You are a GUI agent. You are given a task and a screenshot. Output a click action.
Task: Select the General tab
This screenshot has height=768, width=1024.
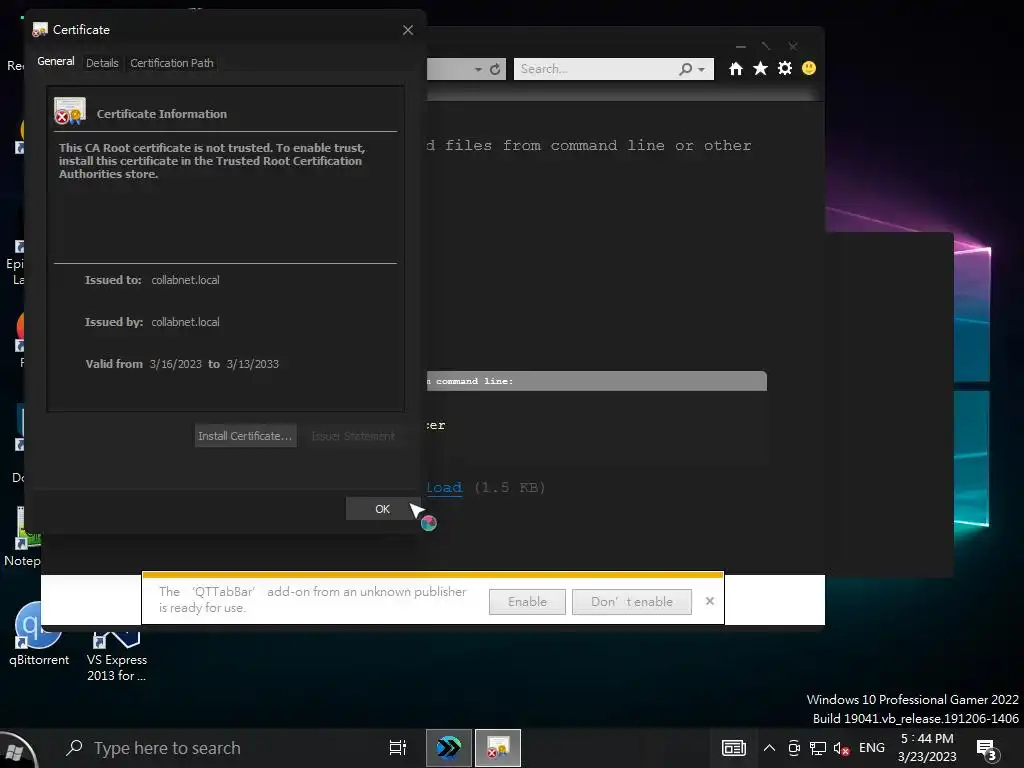pyautogui.click(x=56, y=61)
